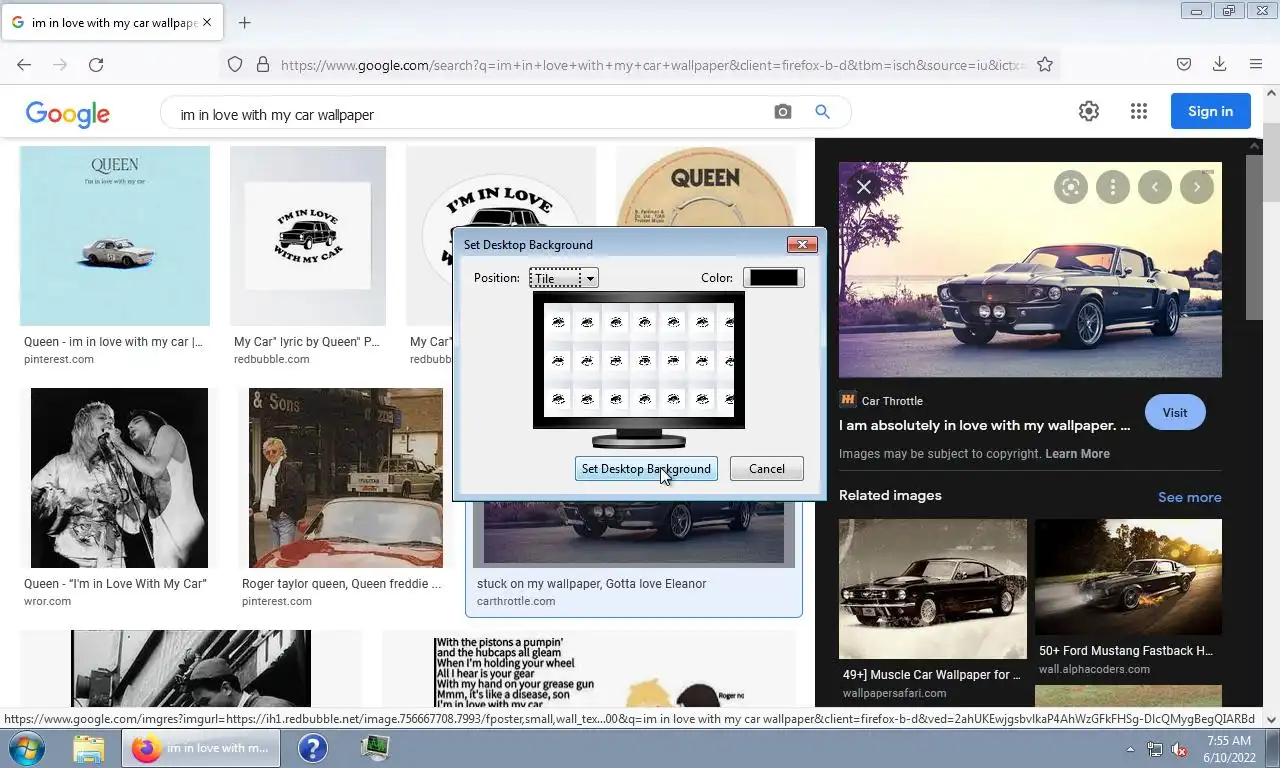This screenshot has width=1280, height=768.
Task: Open Google settings gear icon
Action: [x=1089, y=112]
